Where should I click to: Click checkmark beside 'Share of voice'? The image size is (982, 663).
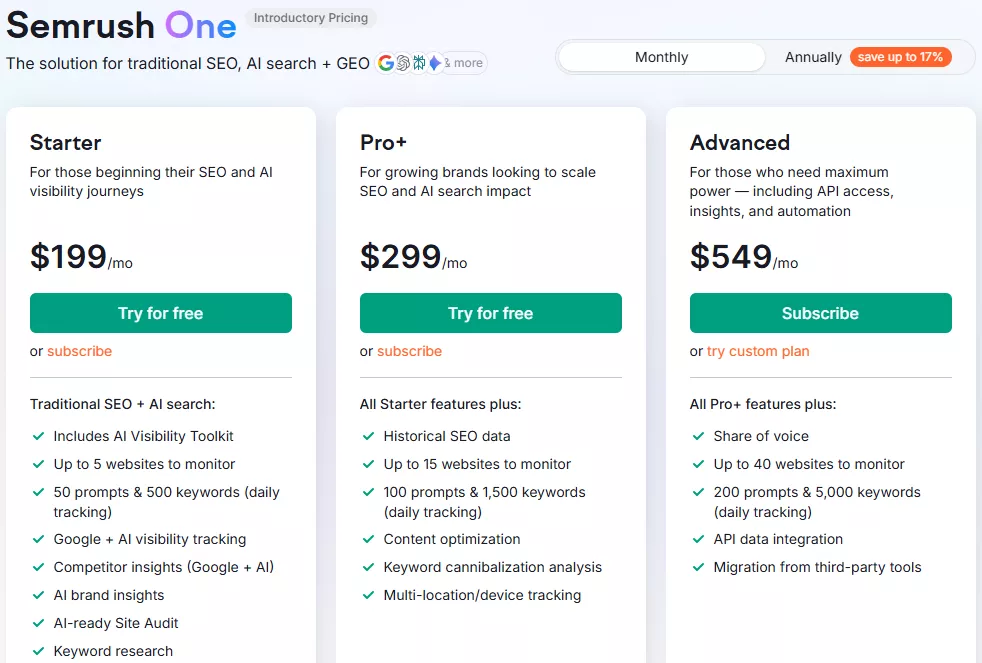pyautogui.click(x=698, y=436)
